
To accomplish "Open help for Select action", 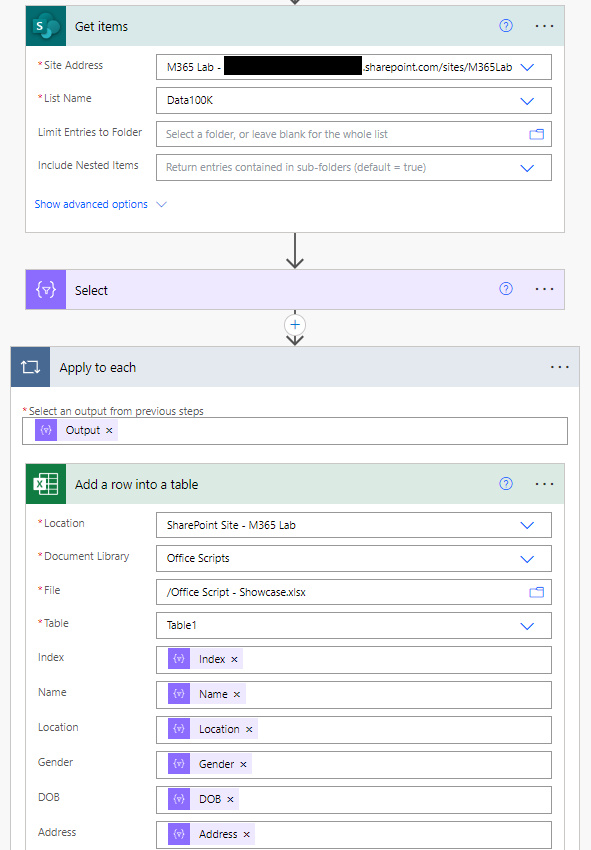I will click(506, 288).
